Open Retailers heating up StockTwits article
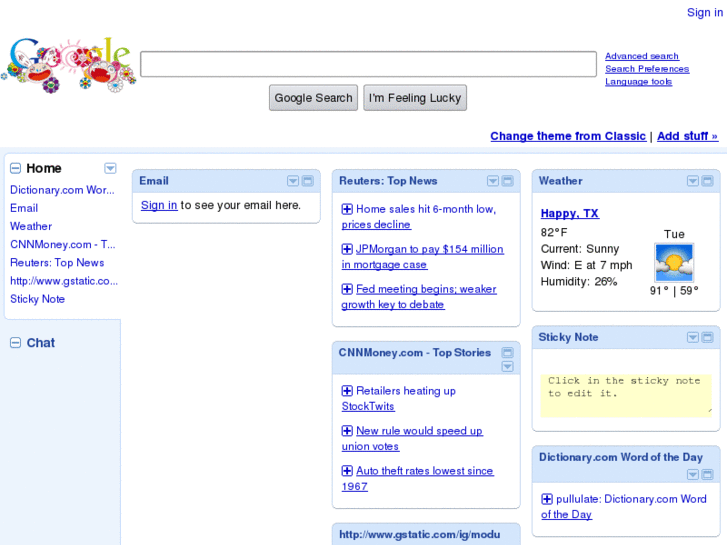 399,398
